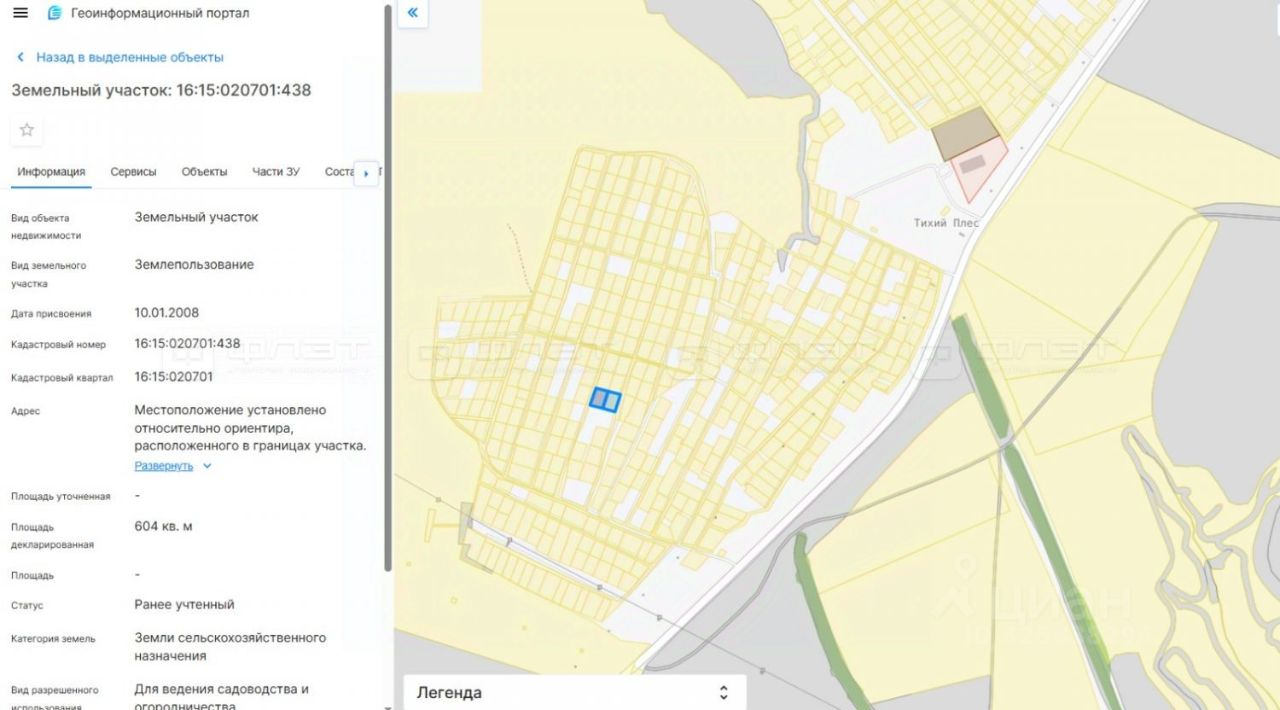The width and height of the screenshot is (1280, 710).
Task: Toggle the Легенда up-down arrows
Action: [x=724, y=692]
